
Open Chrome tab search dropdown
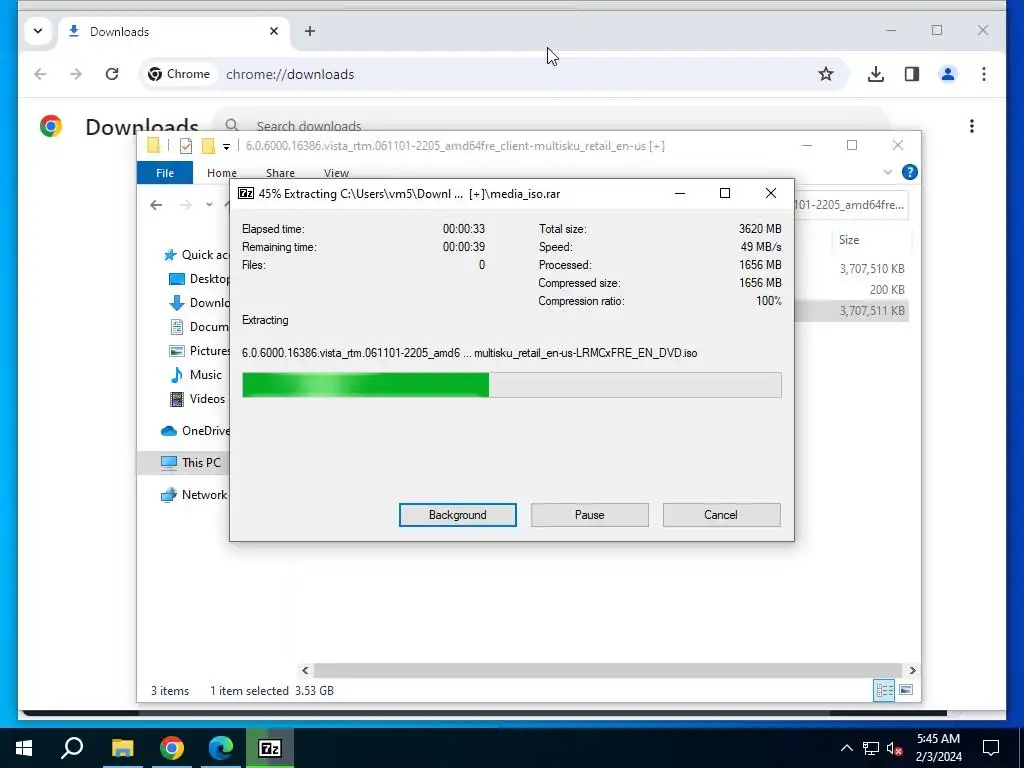(x=38, y=31)
